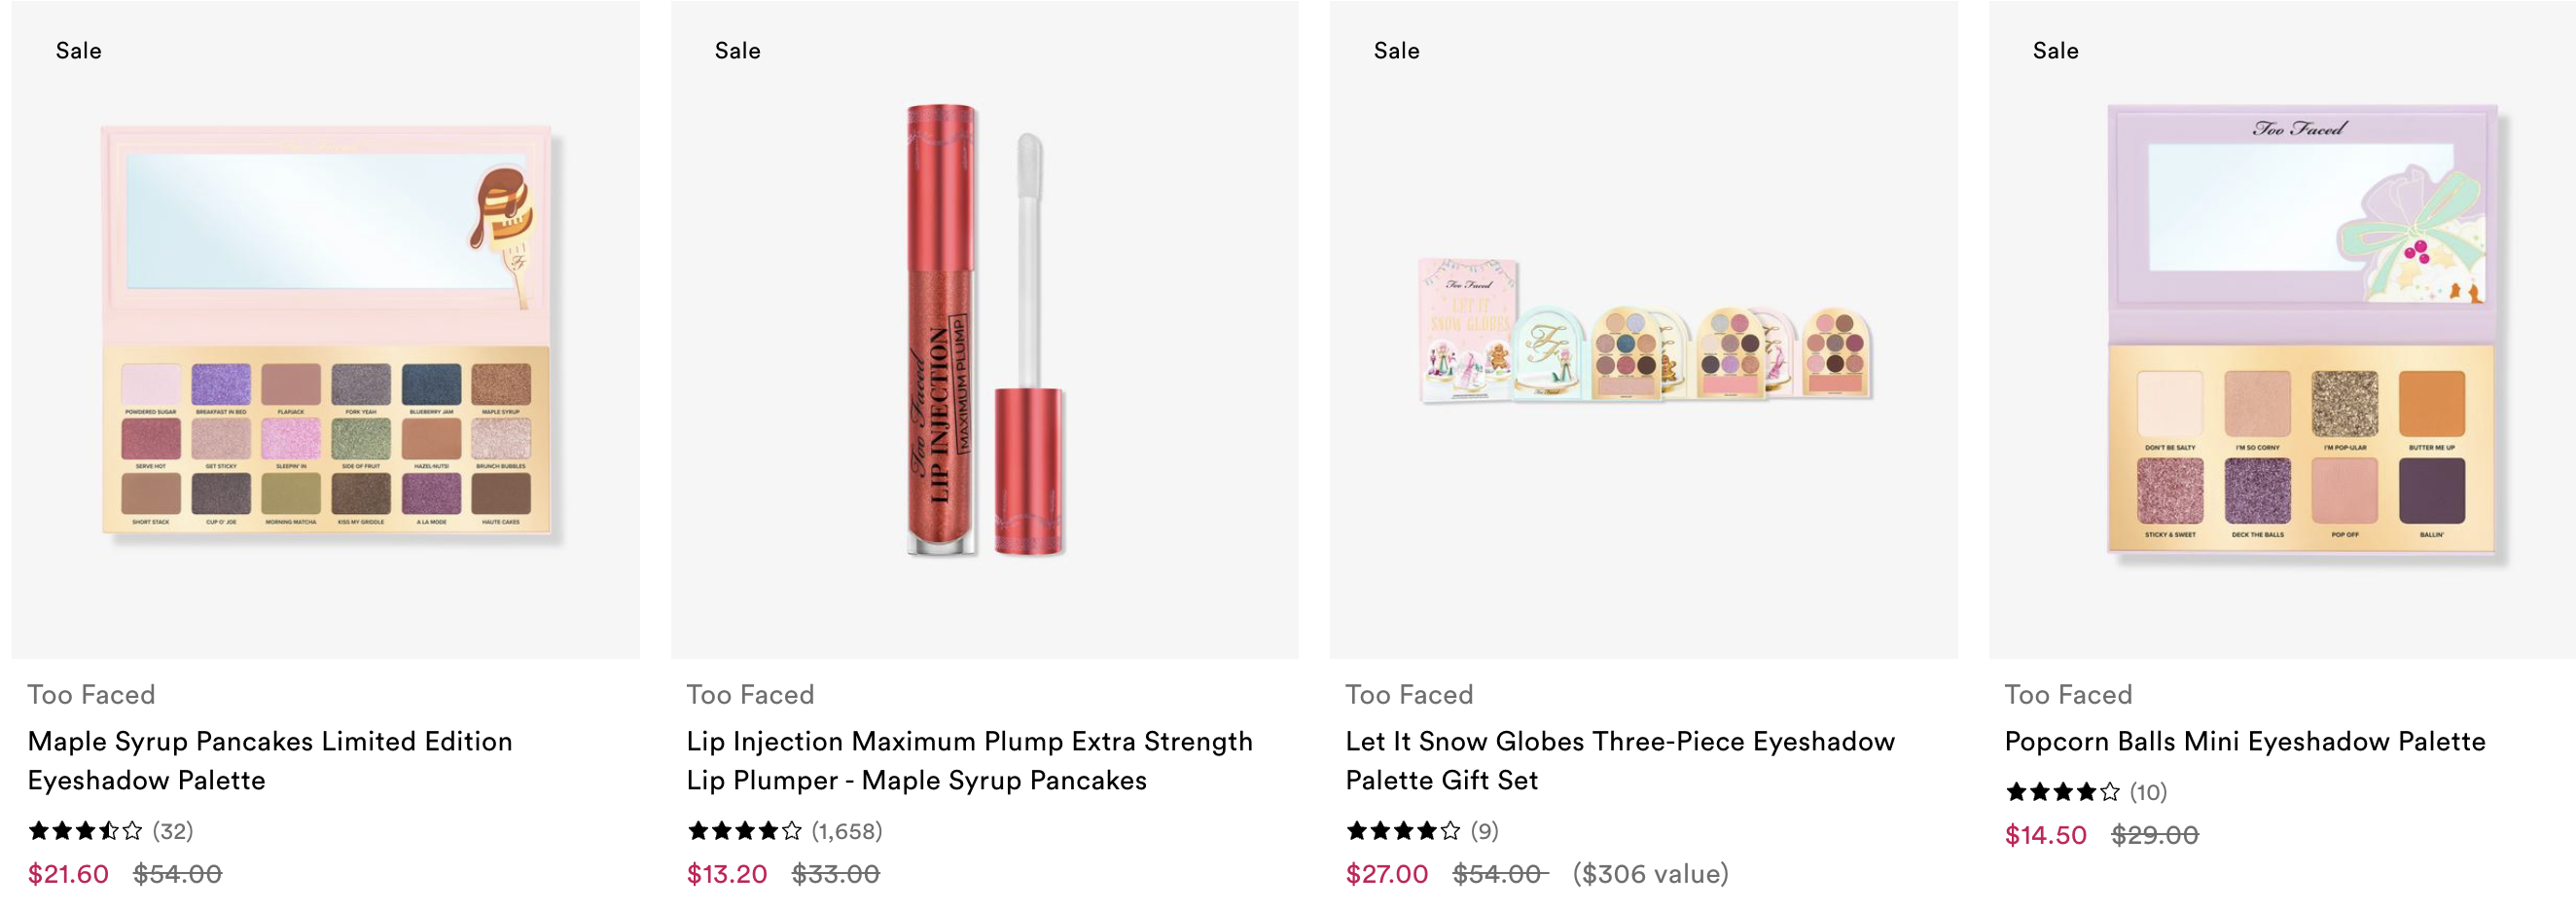Open the Let It Snow Globes gift set image
Image resolution: width=2576 pixels, height=911 pixels.
(1644, 329)
